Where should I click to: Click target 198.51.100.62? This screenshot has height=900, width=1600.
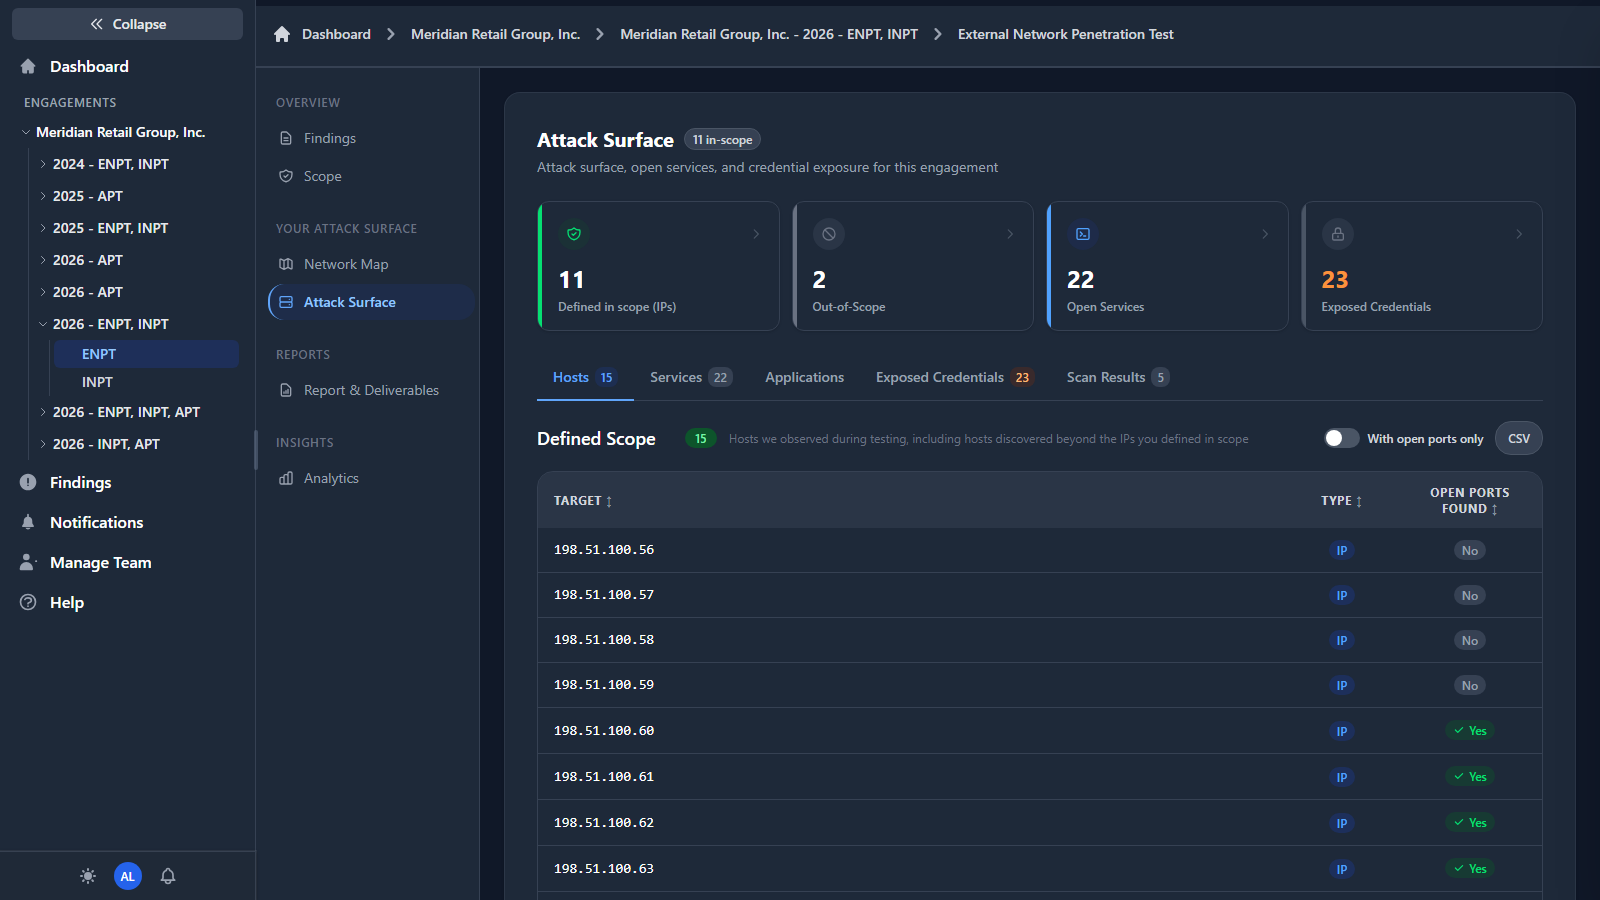pos(604,823)
